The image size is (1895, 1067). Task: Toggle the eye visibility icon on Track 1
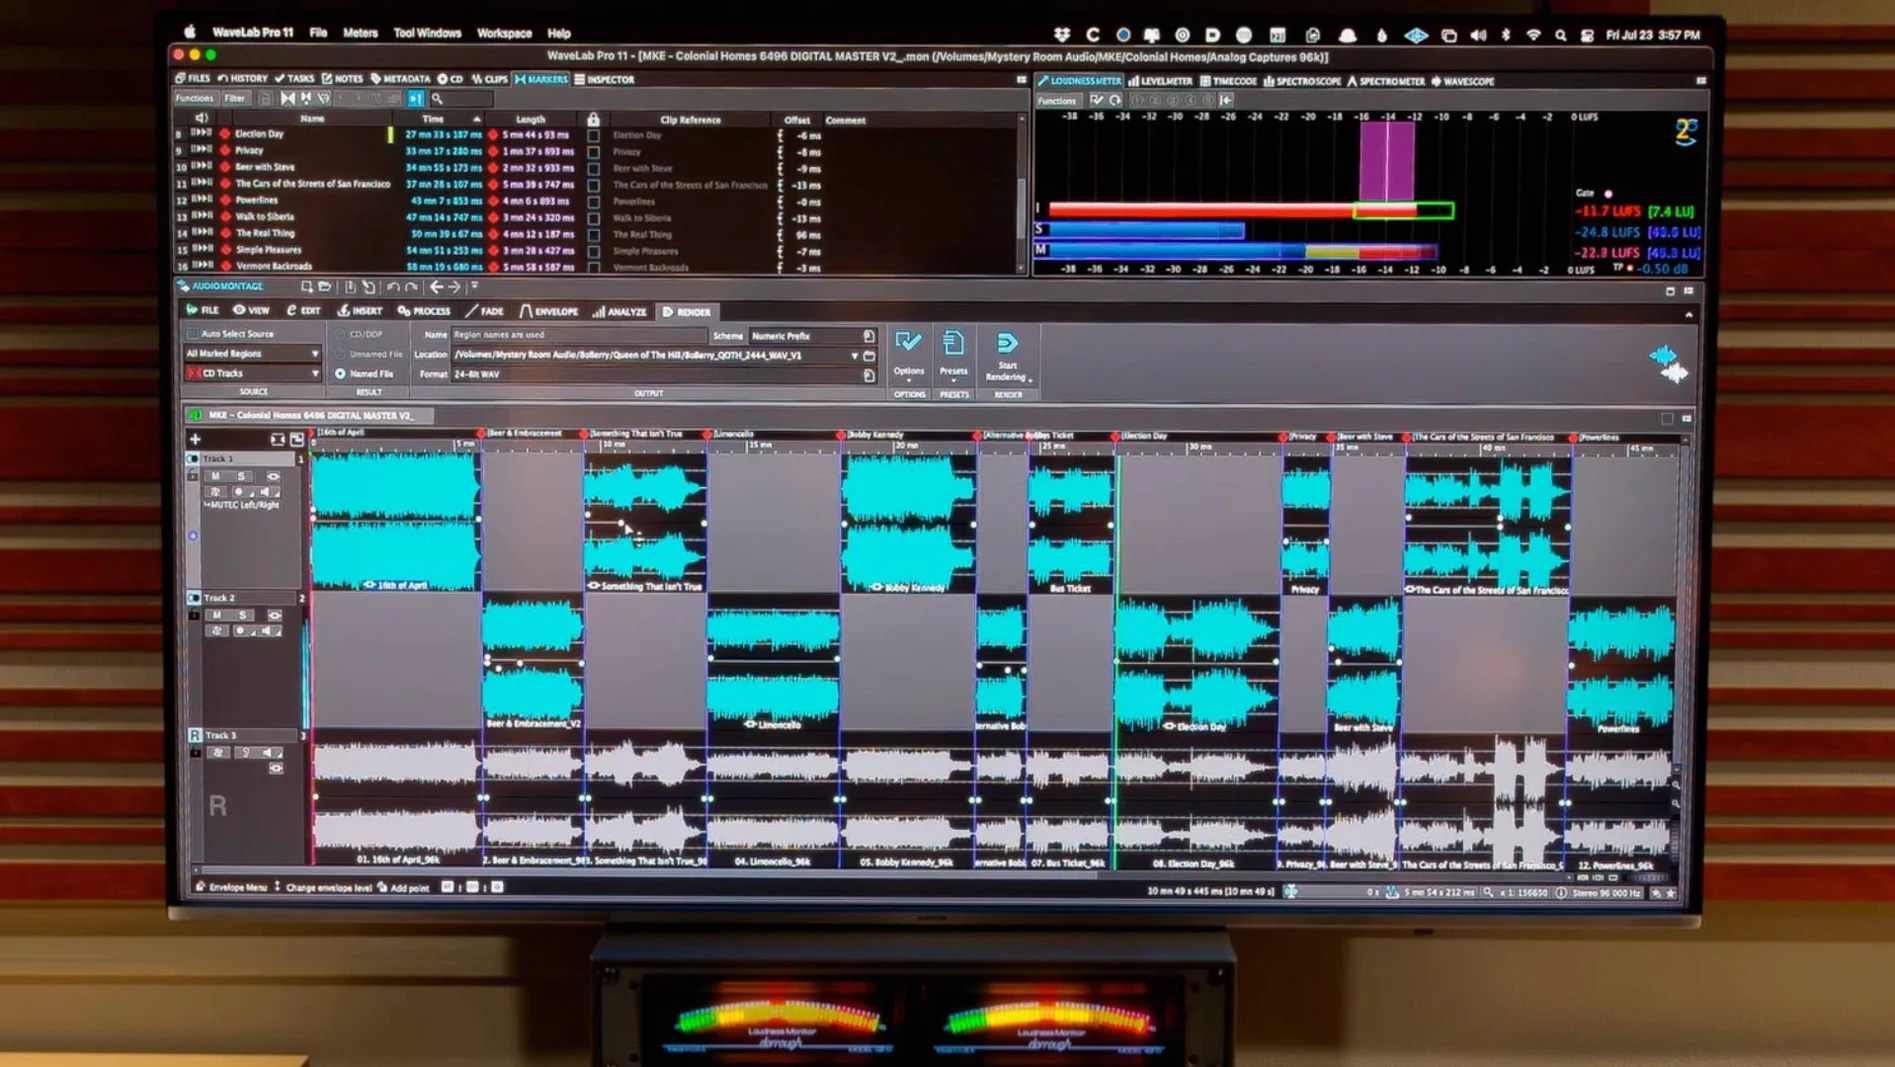[273, 476]
